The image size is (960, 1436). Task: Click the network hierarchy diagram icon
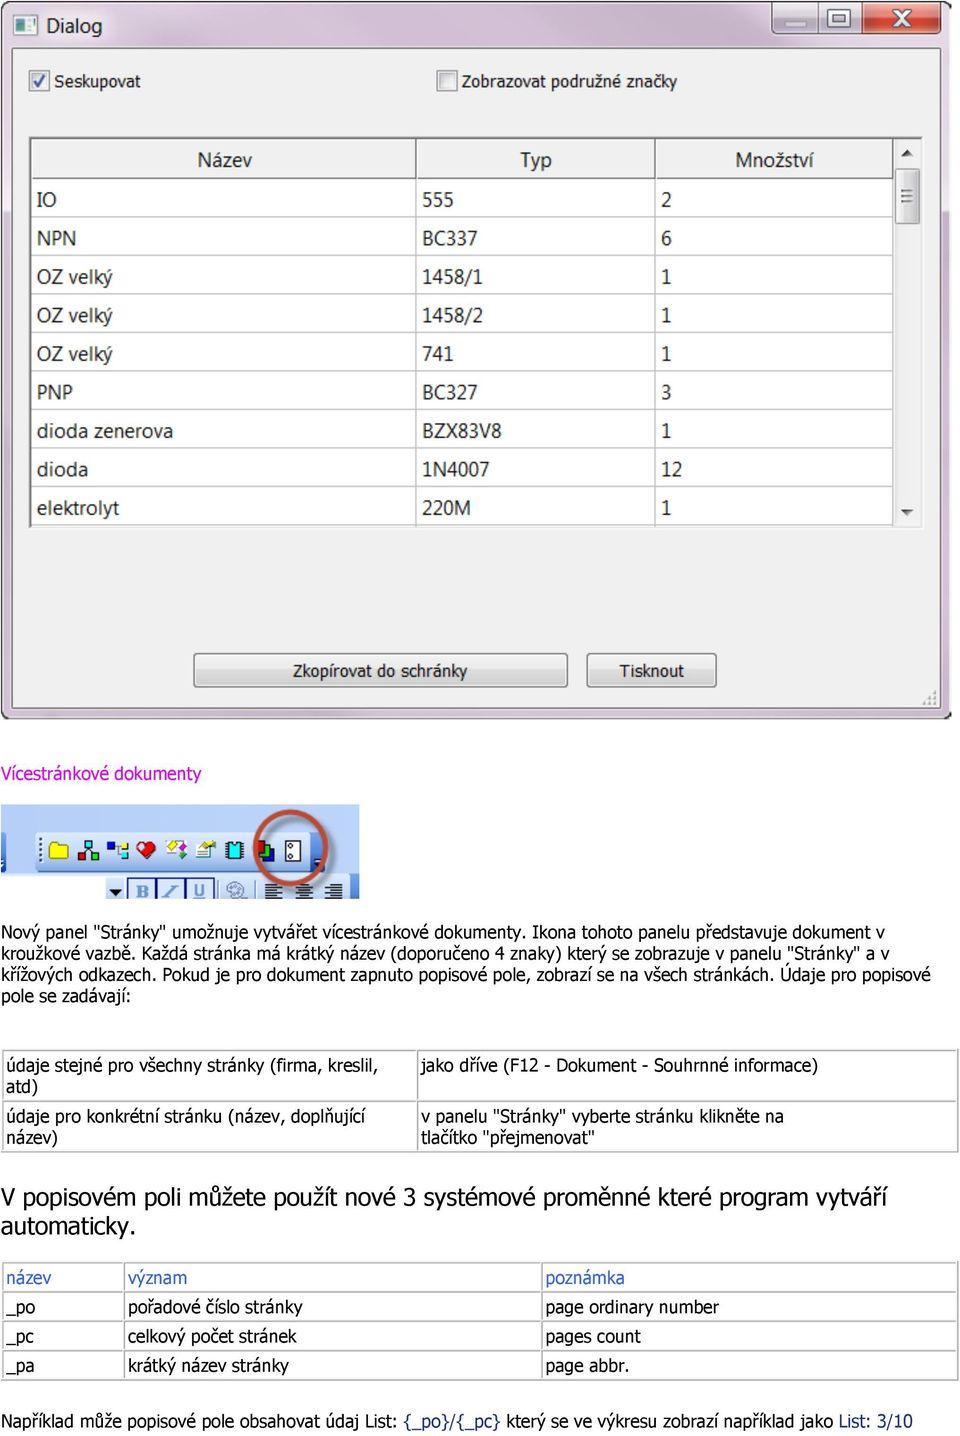[x=88, y=850]
